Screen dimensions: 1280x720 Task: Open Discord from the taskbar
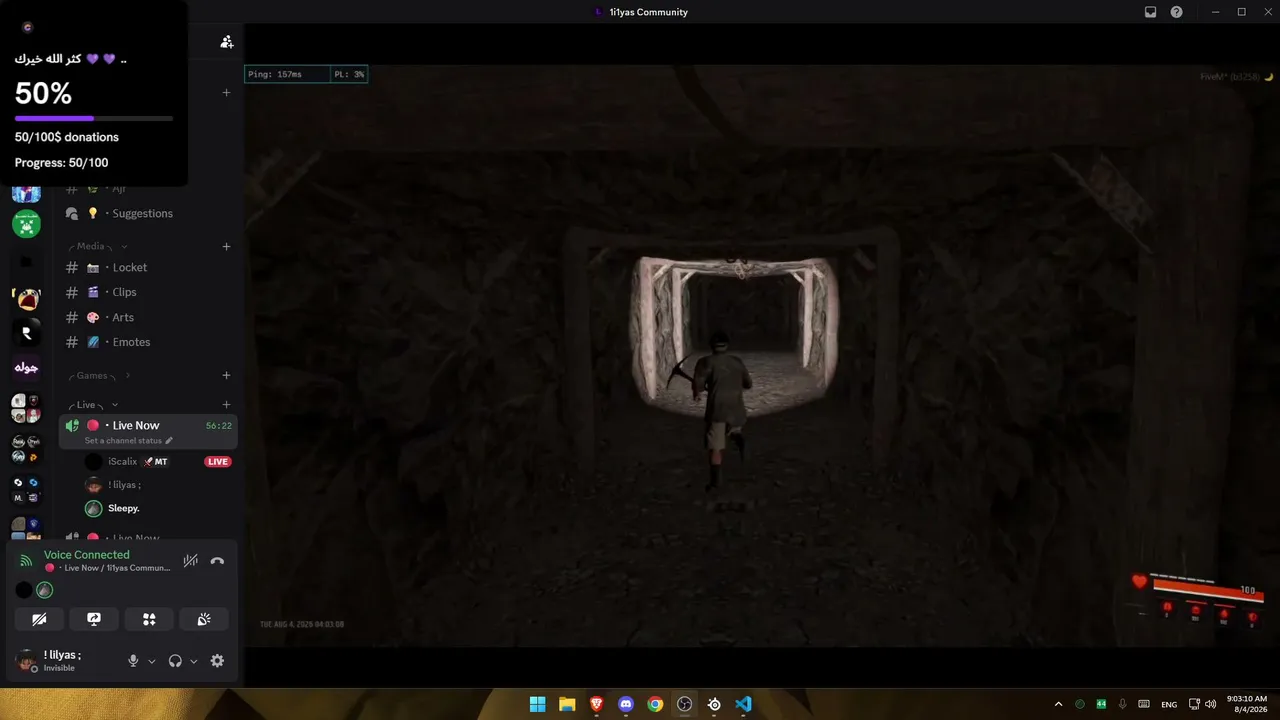[x=626, y=704]
